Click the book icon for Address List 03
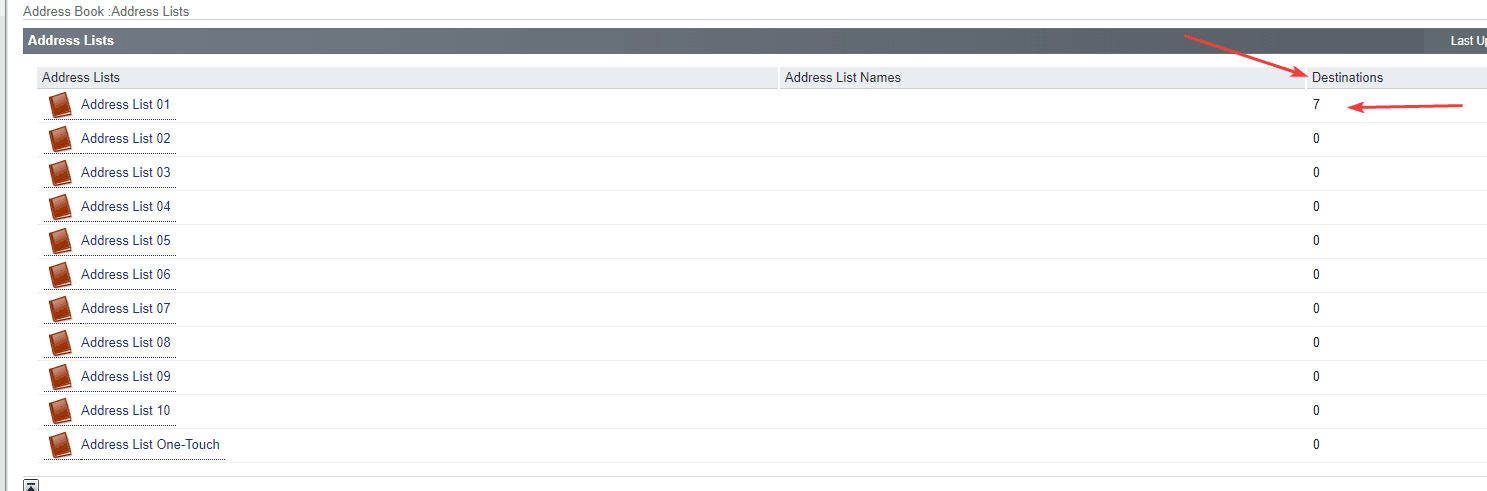This screenshot has width=1487, height=491. (x=60, y=173)
